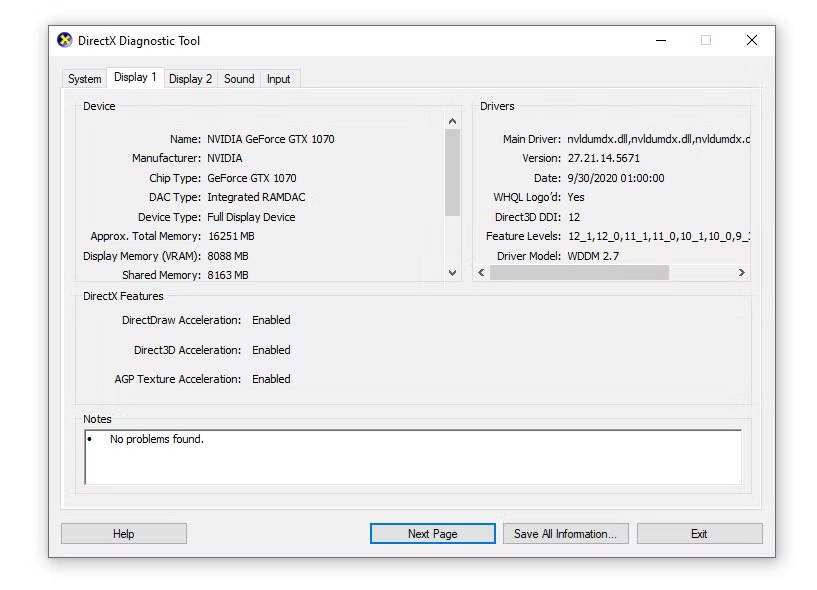Select the Display 1 tab
This screenshot has height=590, width=817.
(135, 78)
